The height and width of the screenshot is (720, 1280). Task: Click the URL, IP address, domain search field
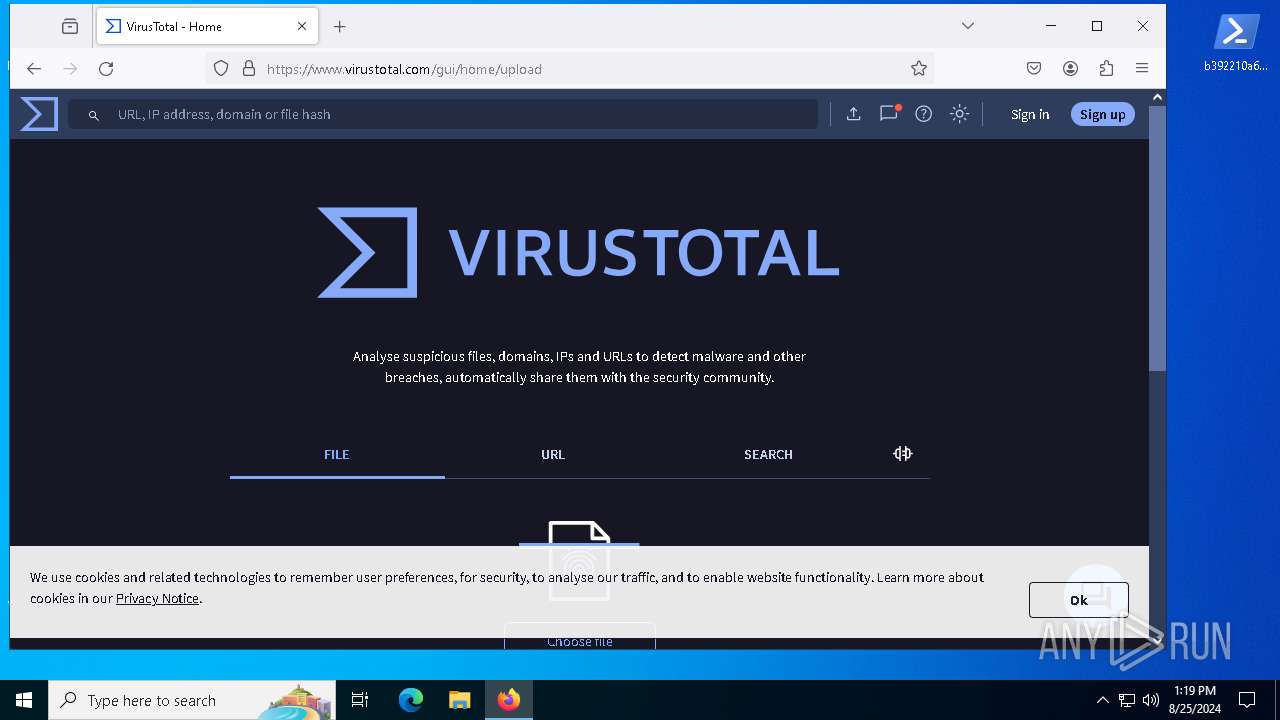pyautogui.click(x=443, y=114)
